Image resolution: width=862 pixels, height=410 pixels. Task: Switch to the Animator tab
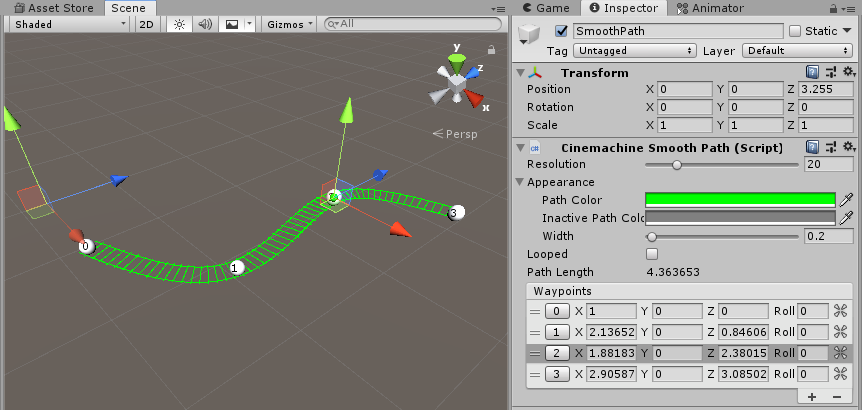[x=710, y=8]
